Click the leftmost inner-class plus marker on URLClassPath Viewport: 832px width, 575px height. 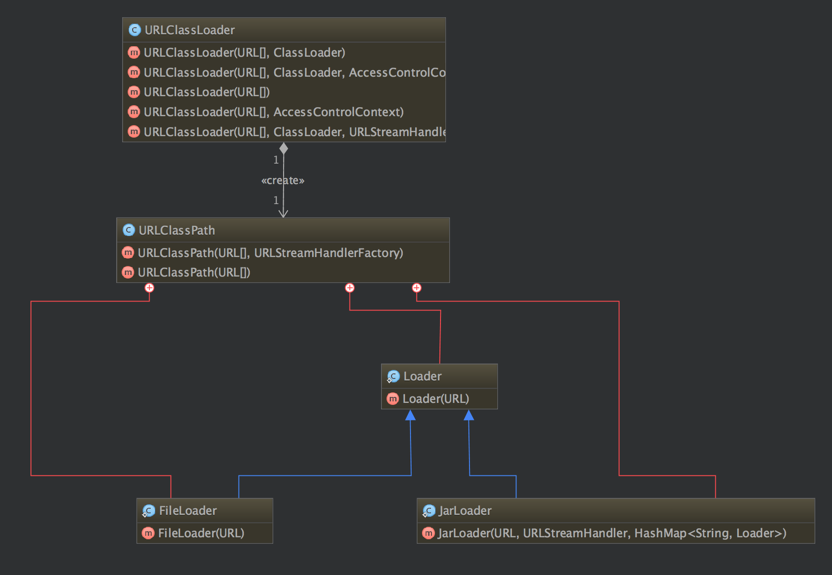pyautogui.click(x=149, y=288)
